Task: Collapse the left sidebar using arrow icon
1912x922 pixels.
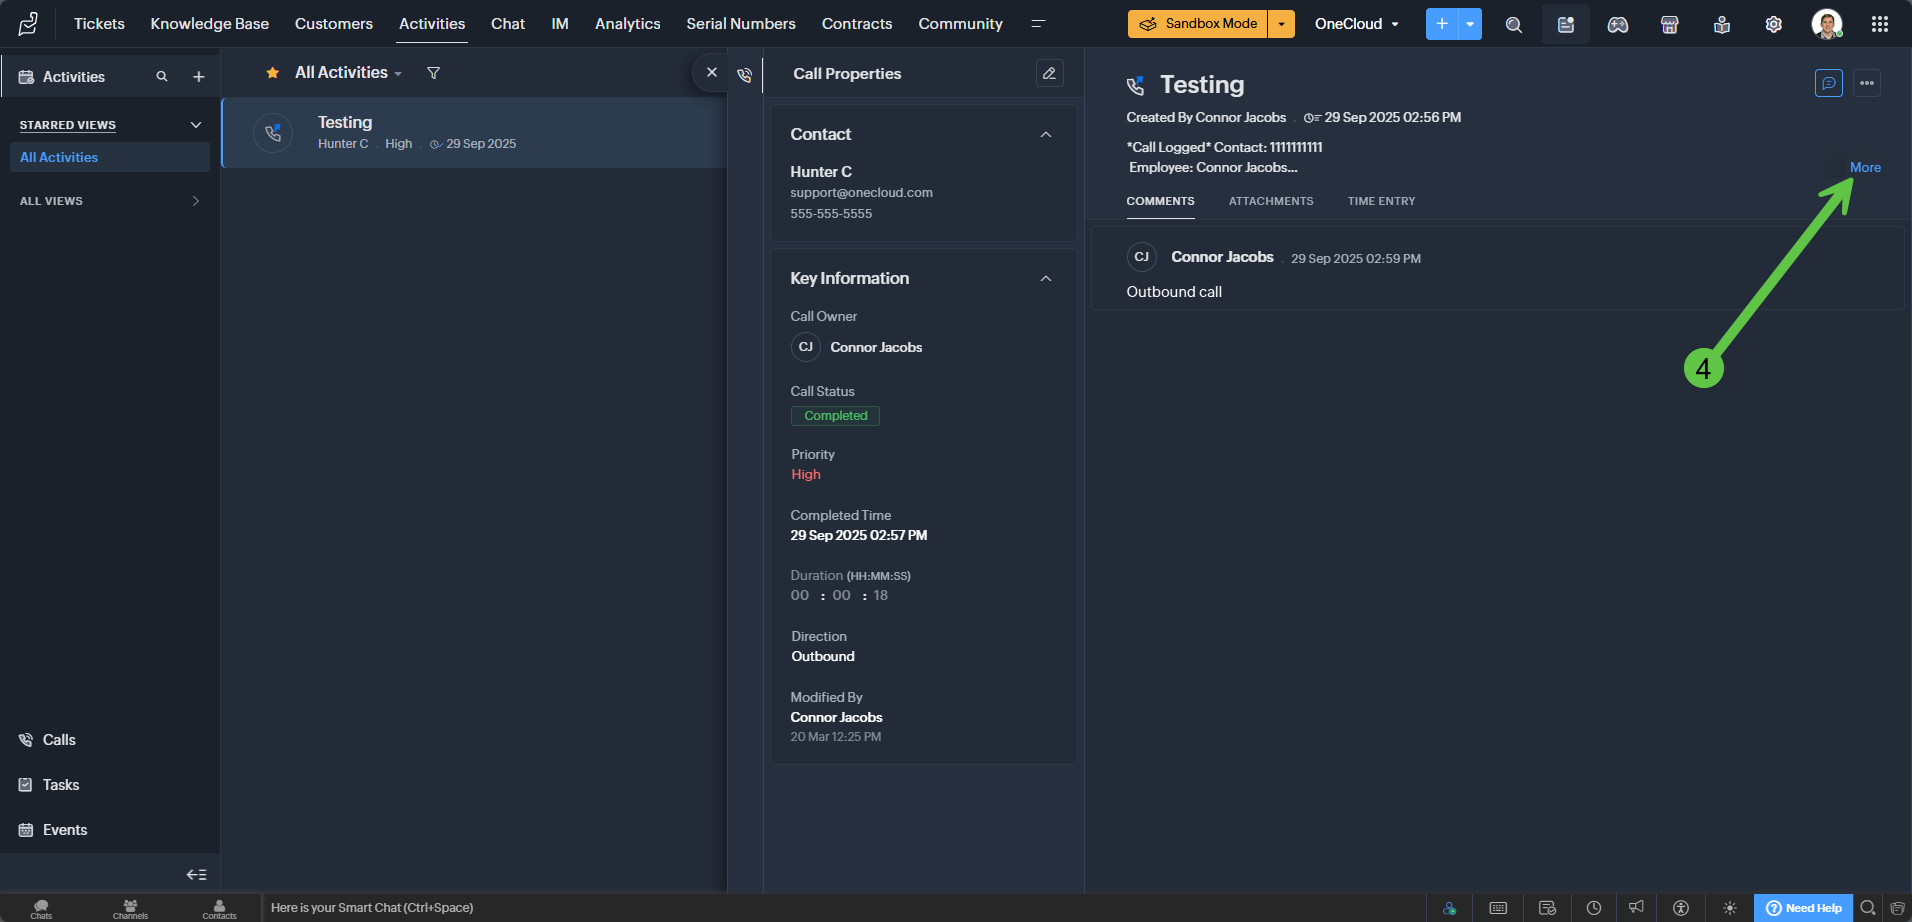Action: pos(196,874)
